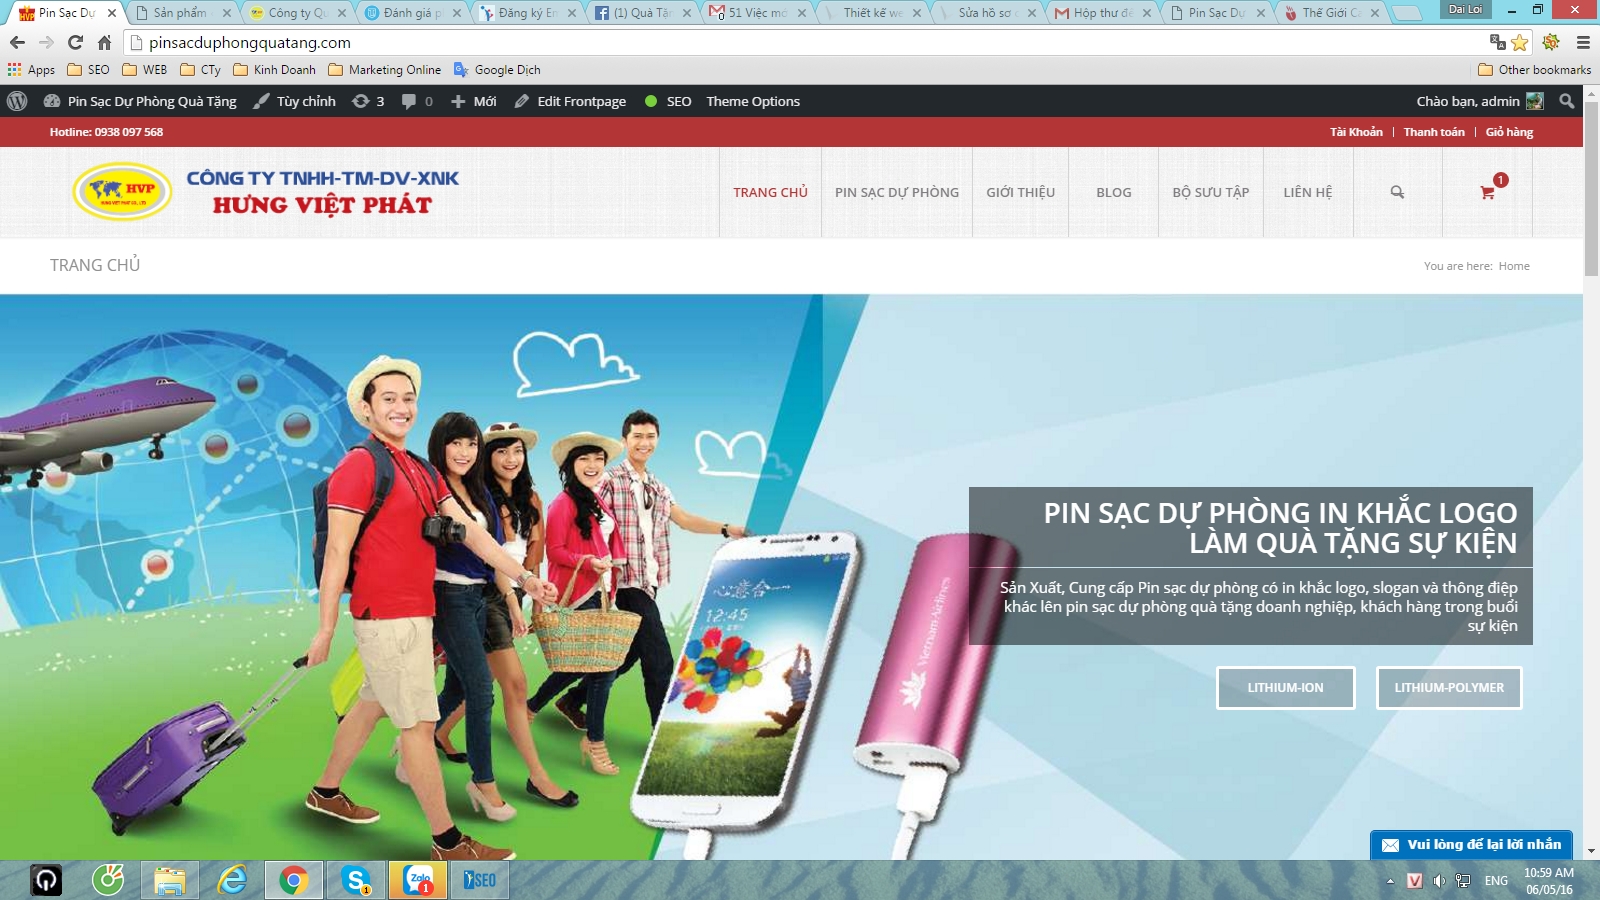Image resolution: width=1600 pixels, height=900 pixels.
Task: Expand the SEO bookmarks folder
Action: (x=88, y=70)
